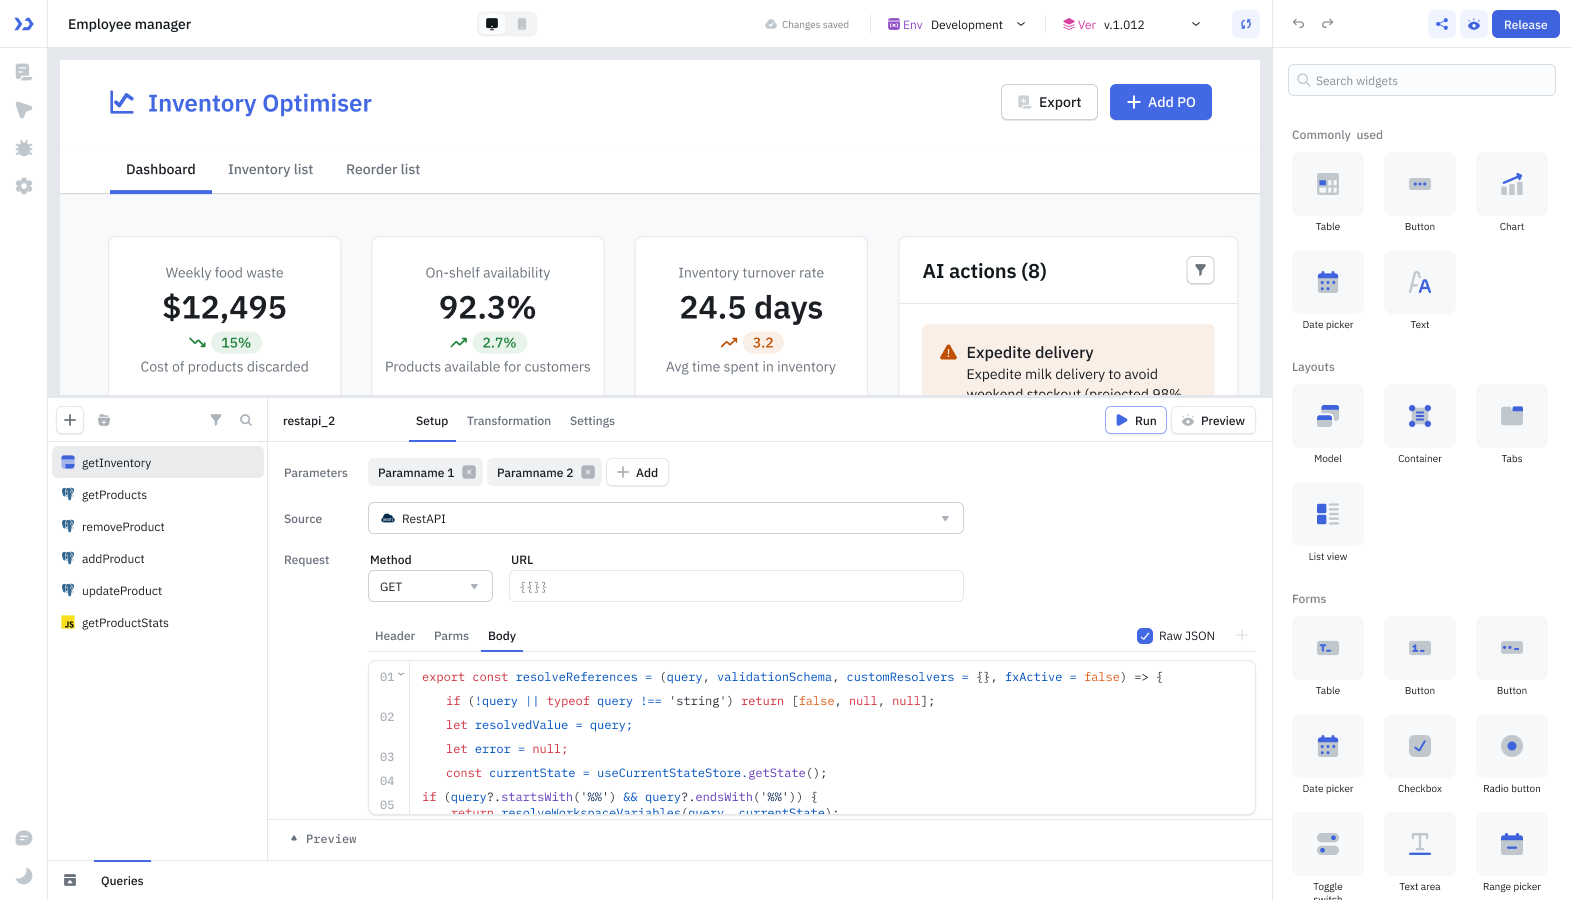The height and width of the screenshot is (900, 1572).
Task: Add a new query with the plus icon
Action: (x=70, y=420)
